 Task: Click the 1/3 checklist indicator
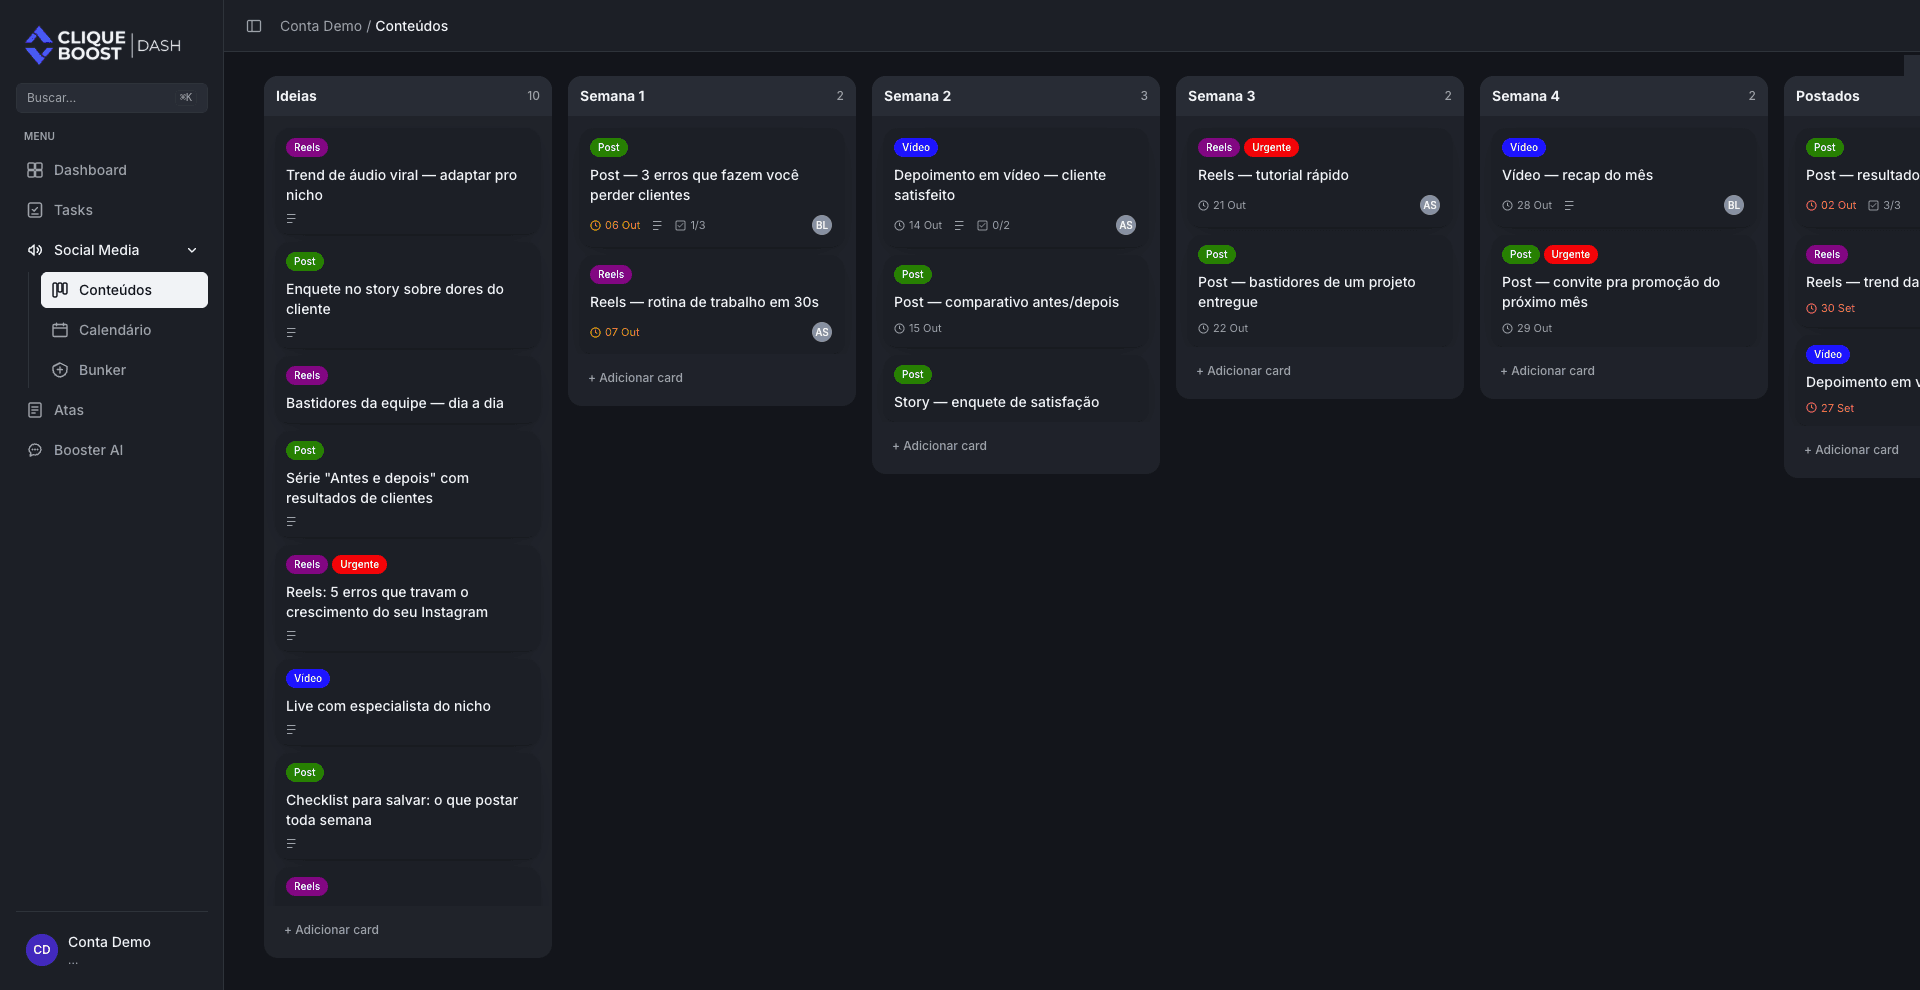click(x=690, y=225)
